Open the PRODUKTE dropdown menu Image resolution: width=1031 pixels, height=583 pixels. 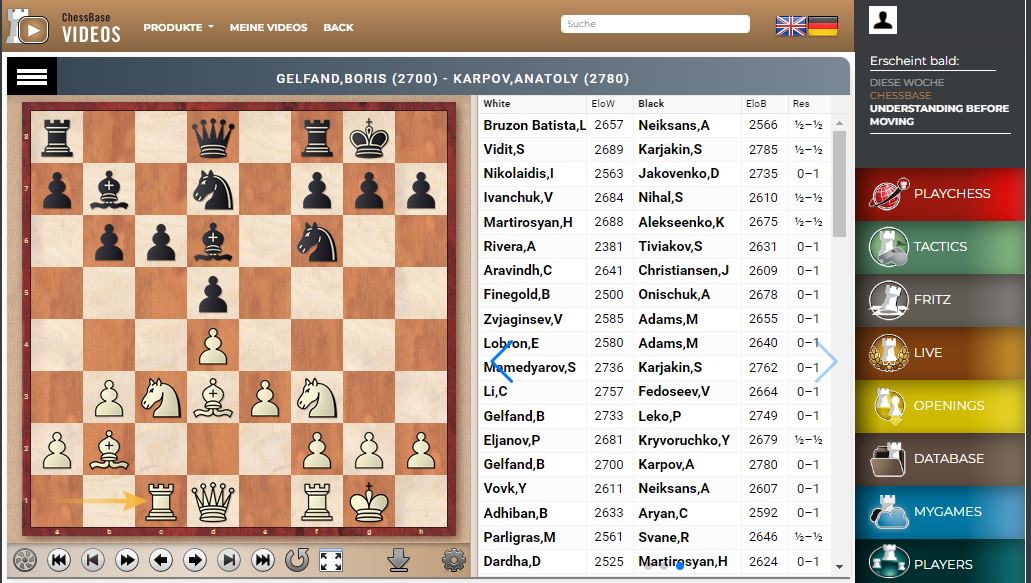point(177,28)
